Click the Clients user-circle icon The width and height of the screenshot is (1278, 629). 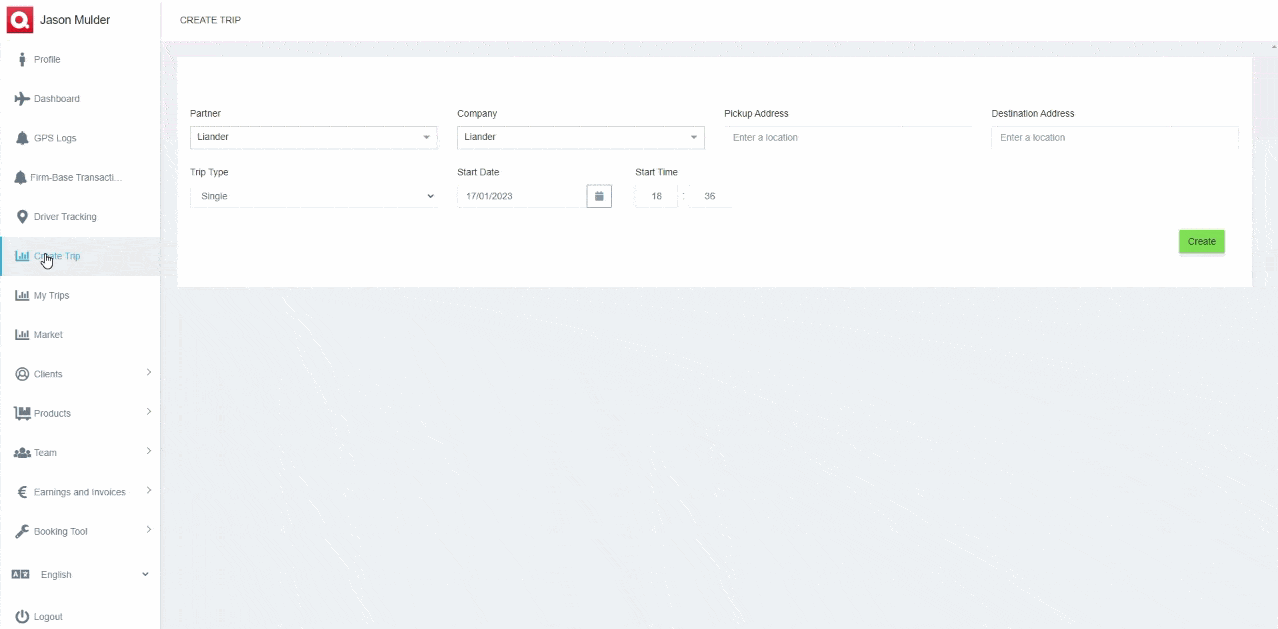(22, 374)
